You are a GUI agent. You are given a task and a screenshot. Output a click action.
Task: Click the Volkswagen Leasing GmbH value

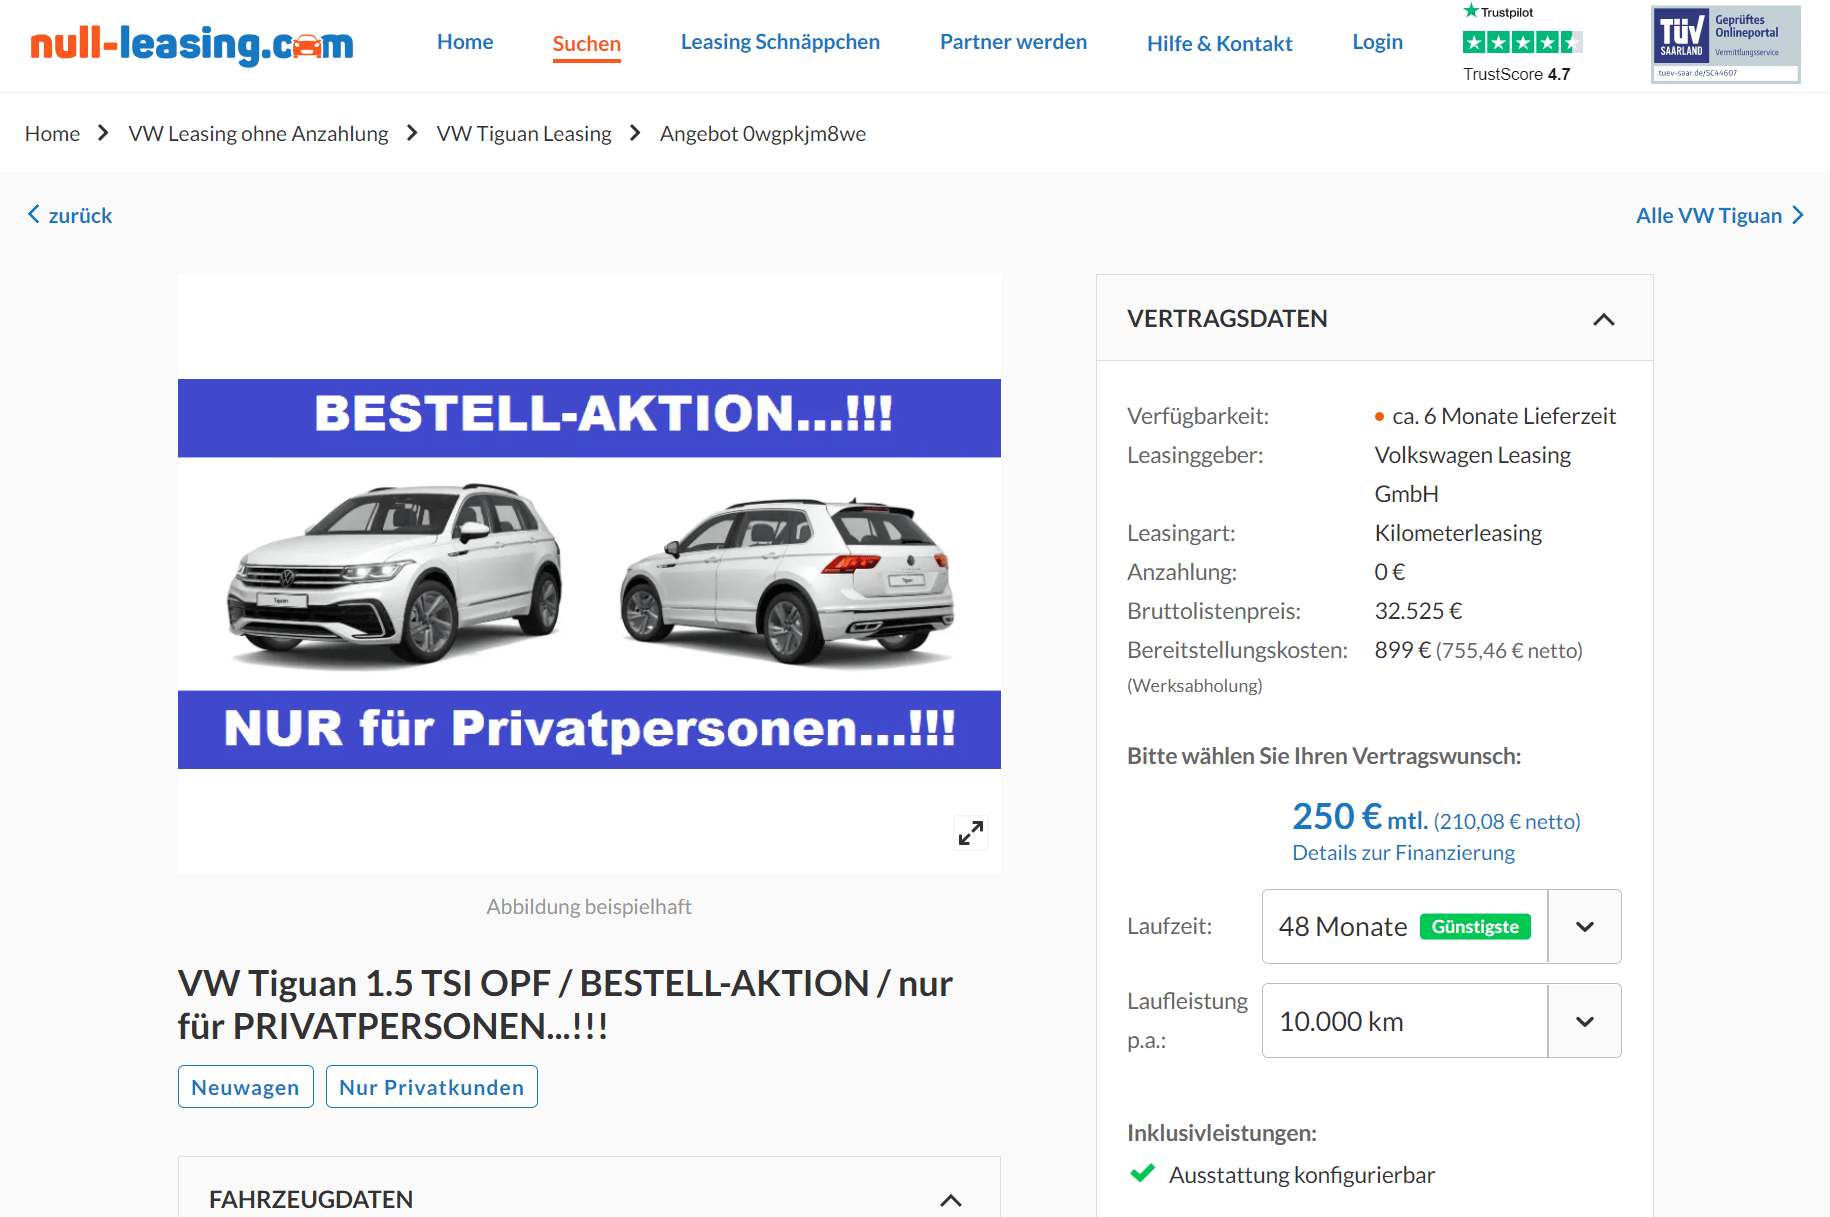[x=1472, y=474]
